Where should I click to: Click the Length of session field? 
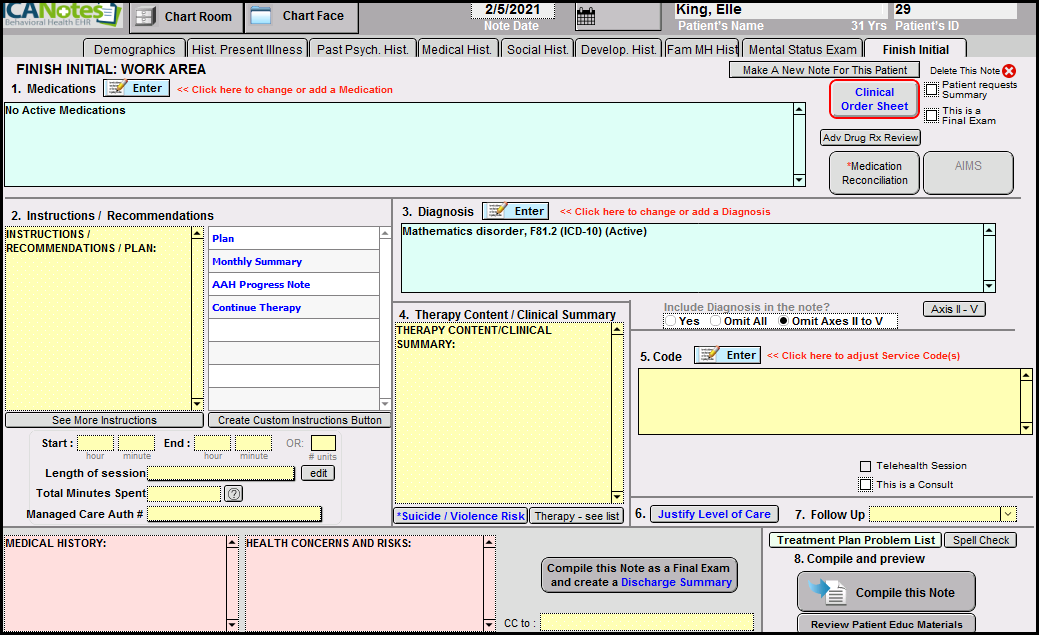[221, 473]
